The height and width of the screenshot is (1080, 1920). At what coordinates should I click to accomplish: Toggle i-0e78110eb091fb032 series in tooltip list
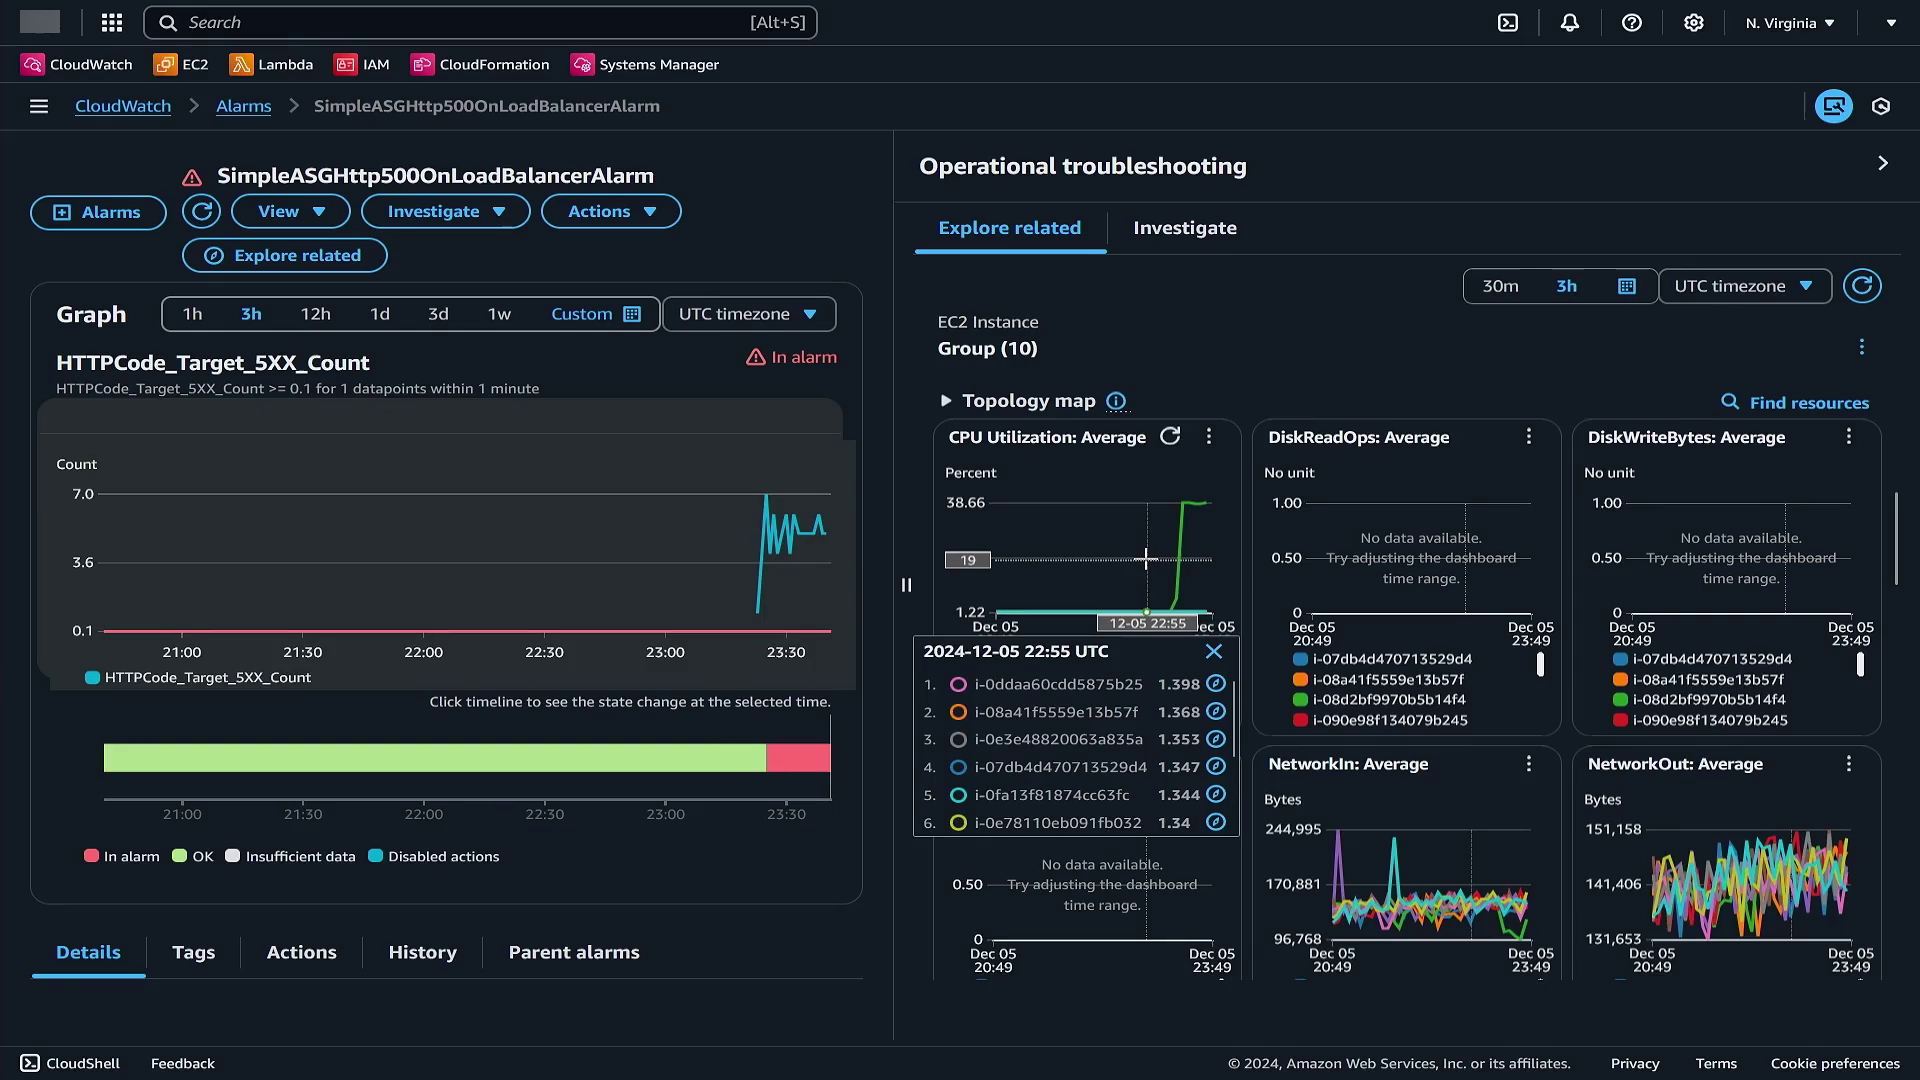[x=958, y=823]
